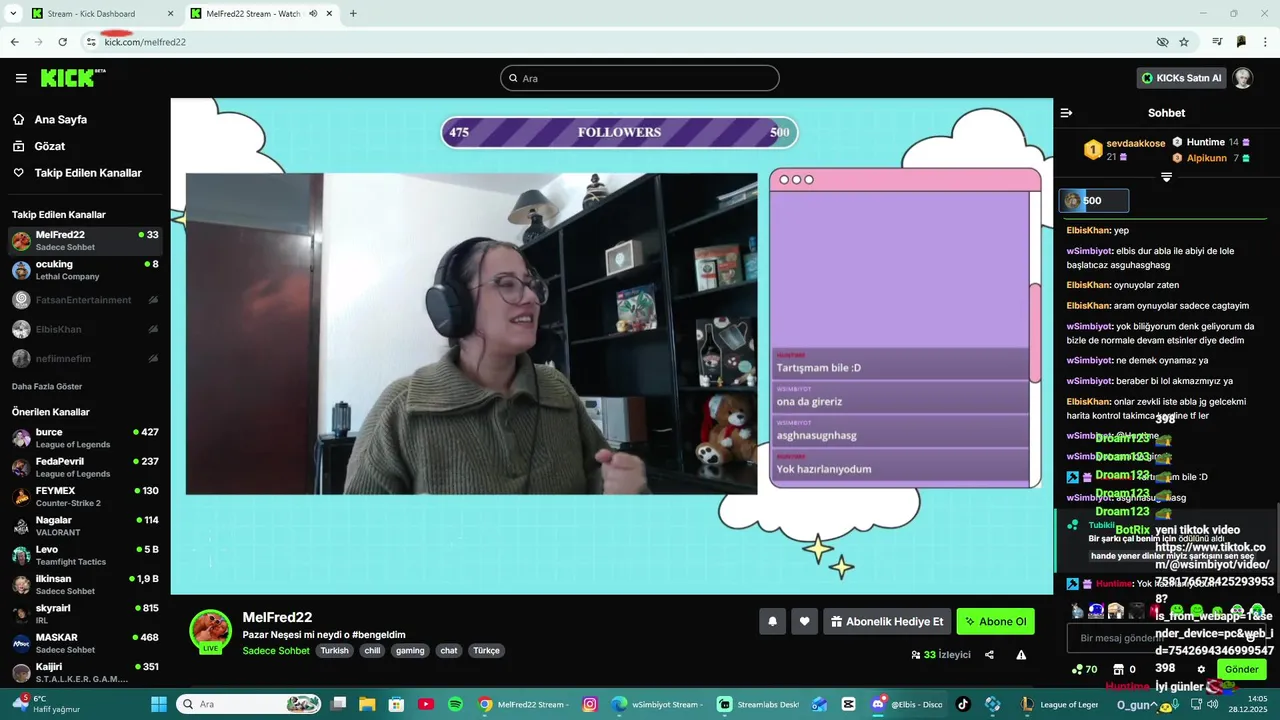Open FEYMEX Counter-Strike 2 channel
The image size is (1280, 720).
point(85,497)
